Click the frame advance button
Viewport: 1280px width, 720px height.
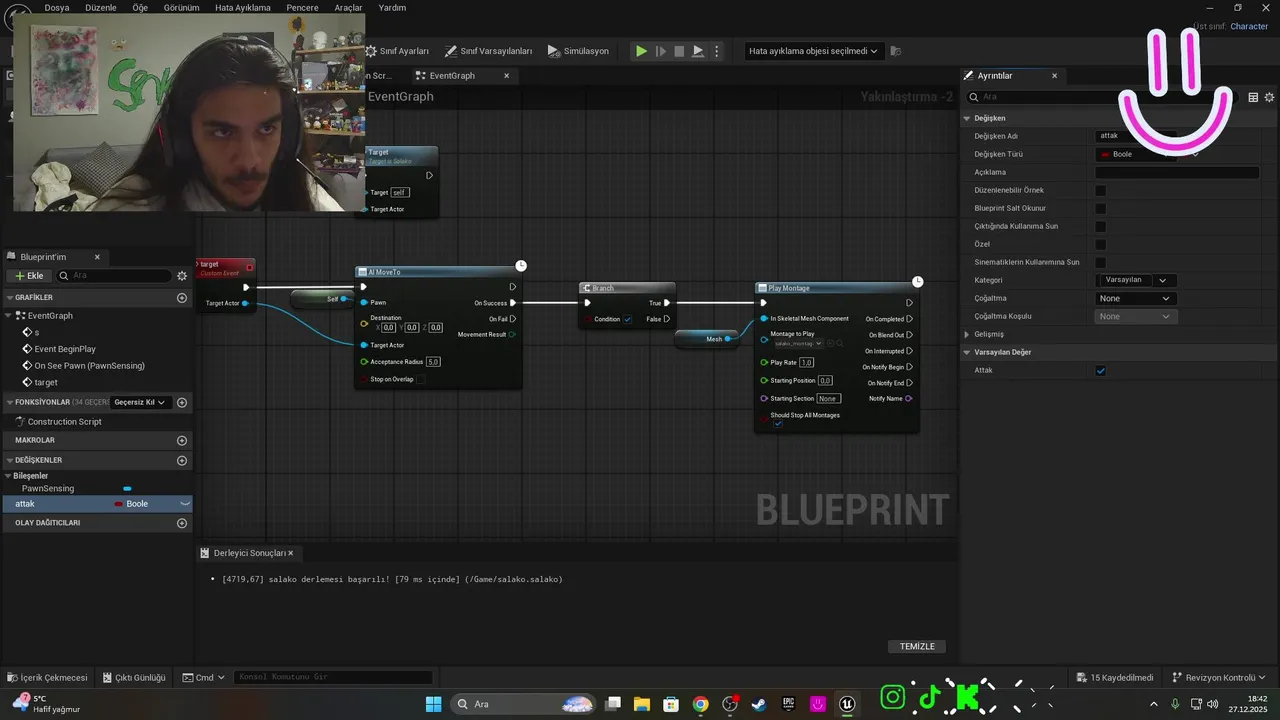pos(660,51)
